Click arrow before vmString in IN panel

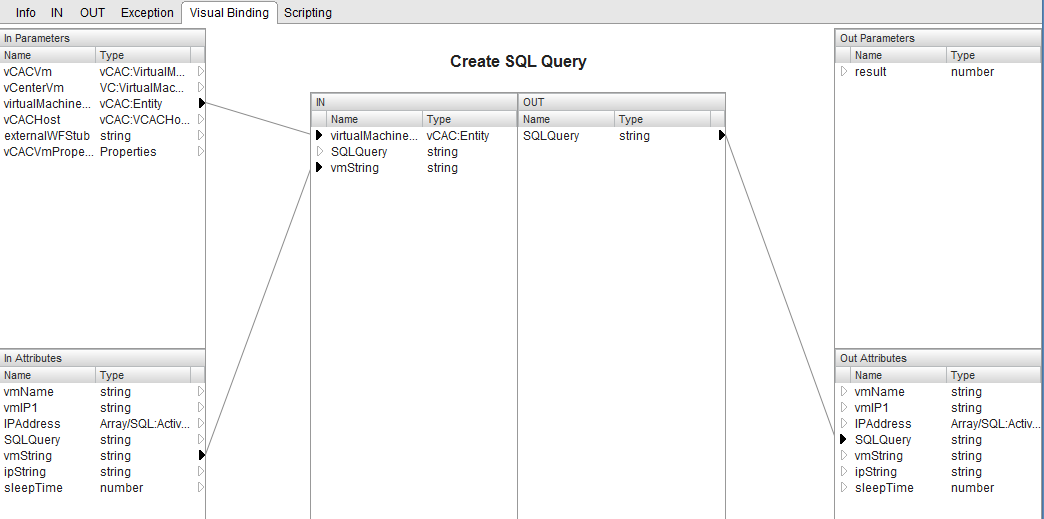point(320,168)
